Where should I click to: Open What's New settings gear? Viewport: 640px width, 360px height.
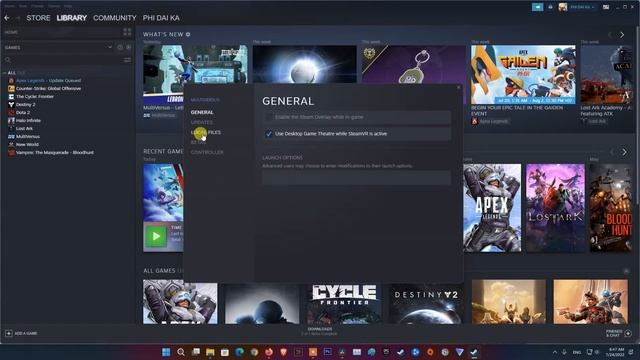[188, 34]
